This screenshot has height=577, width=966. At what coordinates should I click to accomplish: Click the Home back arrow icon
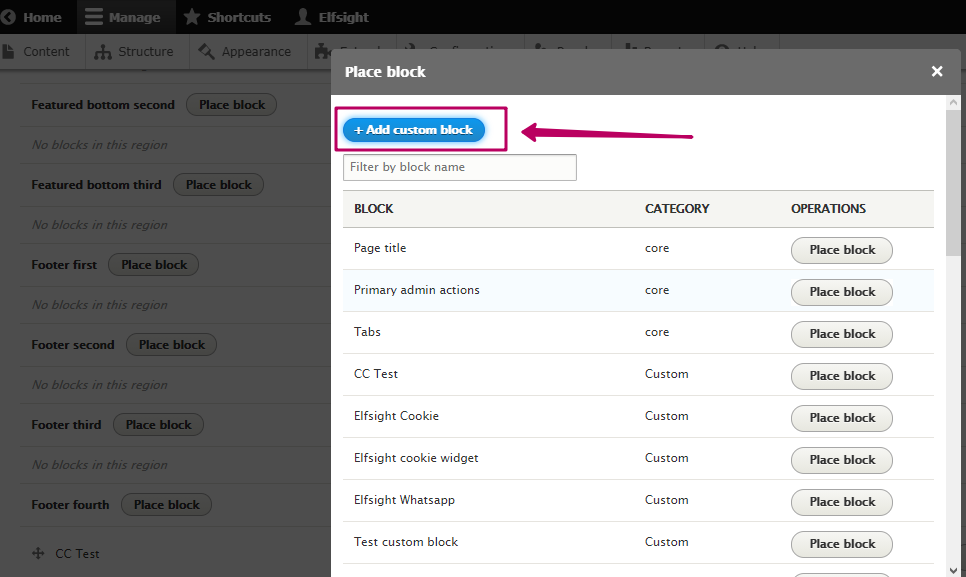tap(7, 17)
